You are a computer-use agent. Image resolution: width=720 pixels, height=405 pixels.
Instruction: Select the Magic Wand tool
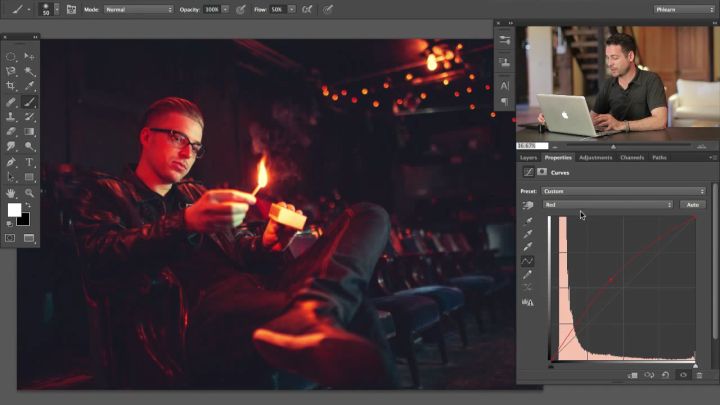point(29,71)
